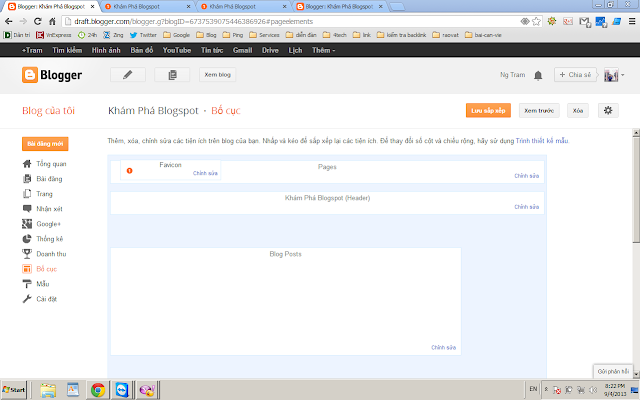640x400 pixels.
Task: Click the Doanh thu trophy icon
Action: 27,254
